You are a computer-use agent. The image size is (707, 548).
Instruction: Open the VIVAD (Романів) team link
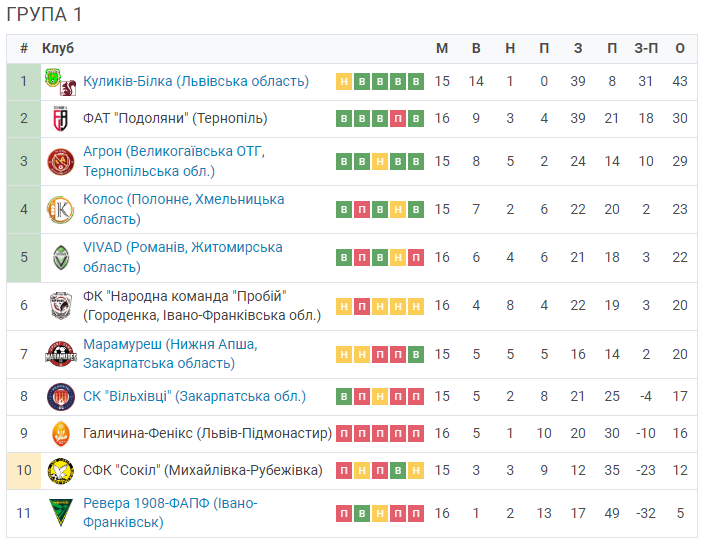tap(183, 257)
